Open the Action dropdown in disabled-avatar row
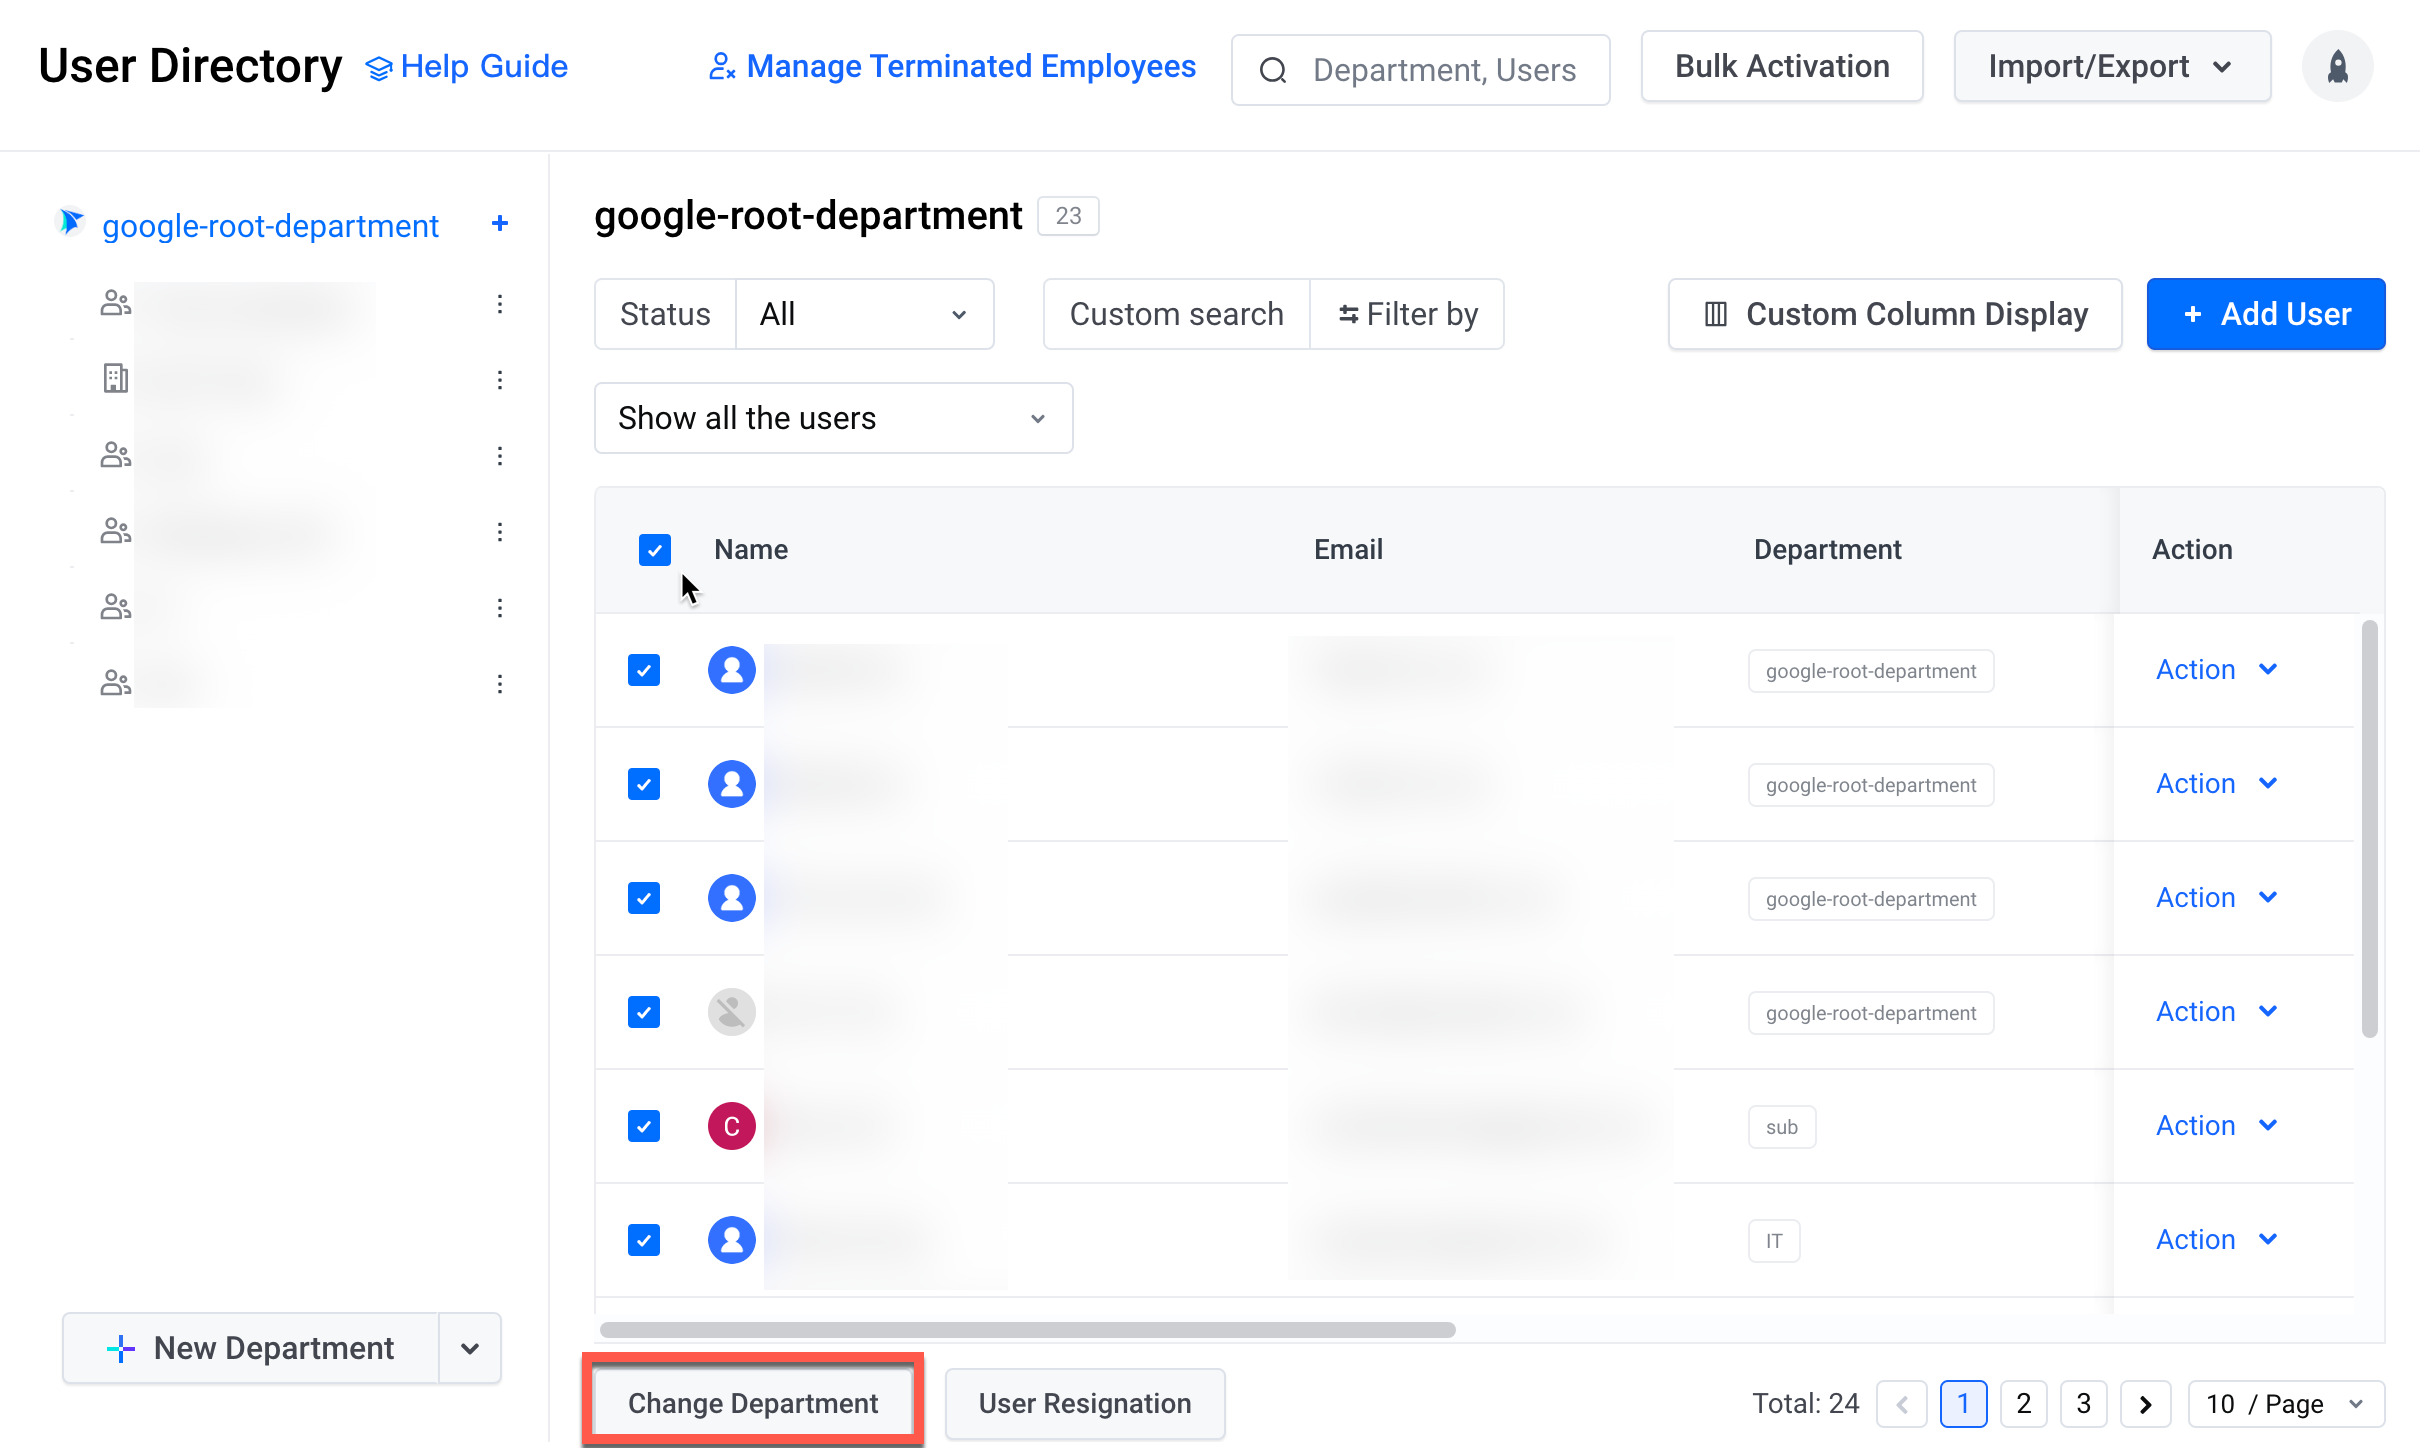Image resolution: width=2420 pixels, height=1448 pixels. (2216, 1012)
